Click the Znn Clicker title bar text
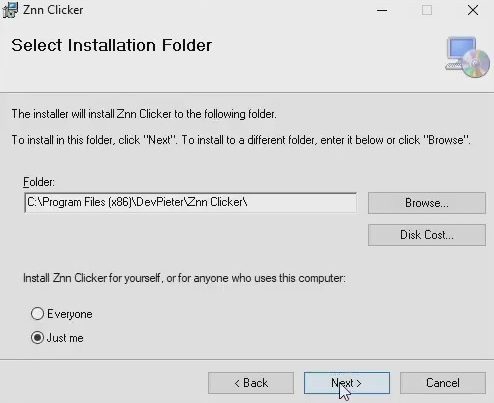 [53, 10]
